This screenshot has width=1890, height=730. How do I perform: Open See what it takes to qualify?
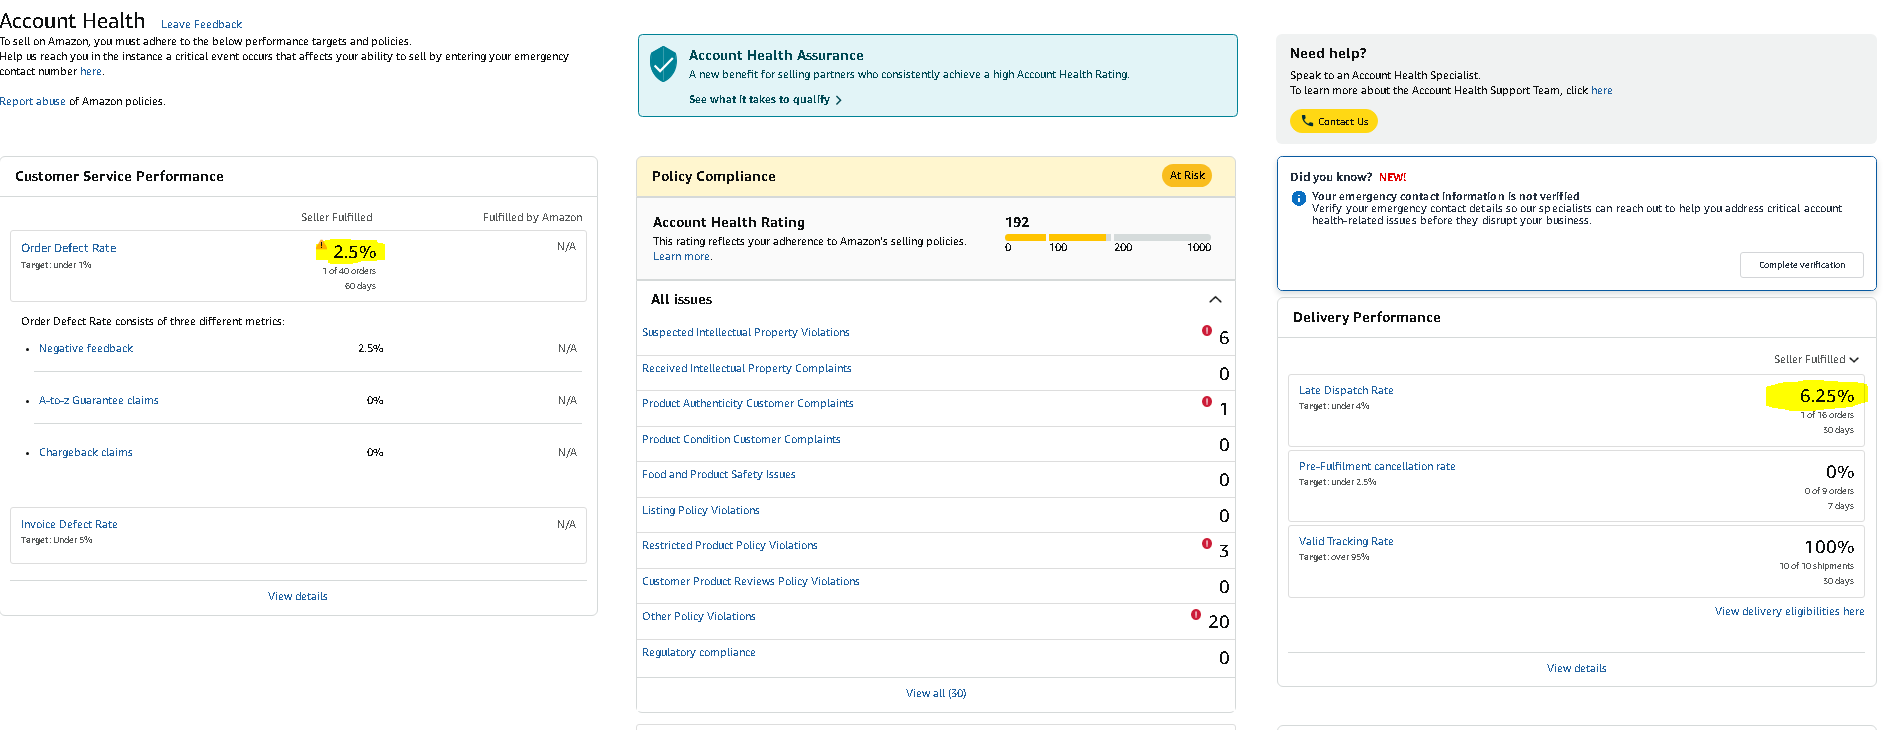765,100
